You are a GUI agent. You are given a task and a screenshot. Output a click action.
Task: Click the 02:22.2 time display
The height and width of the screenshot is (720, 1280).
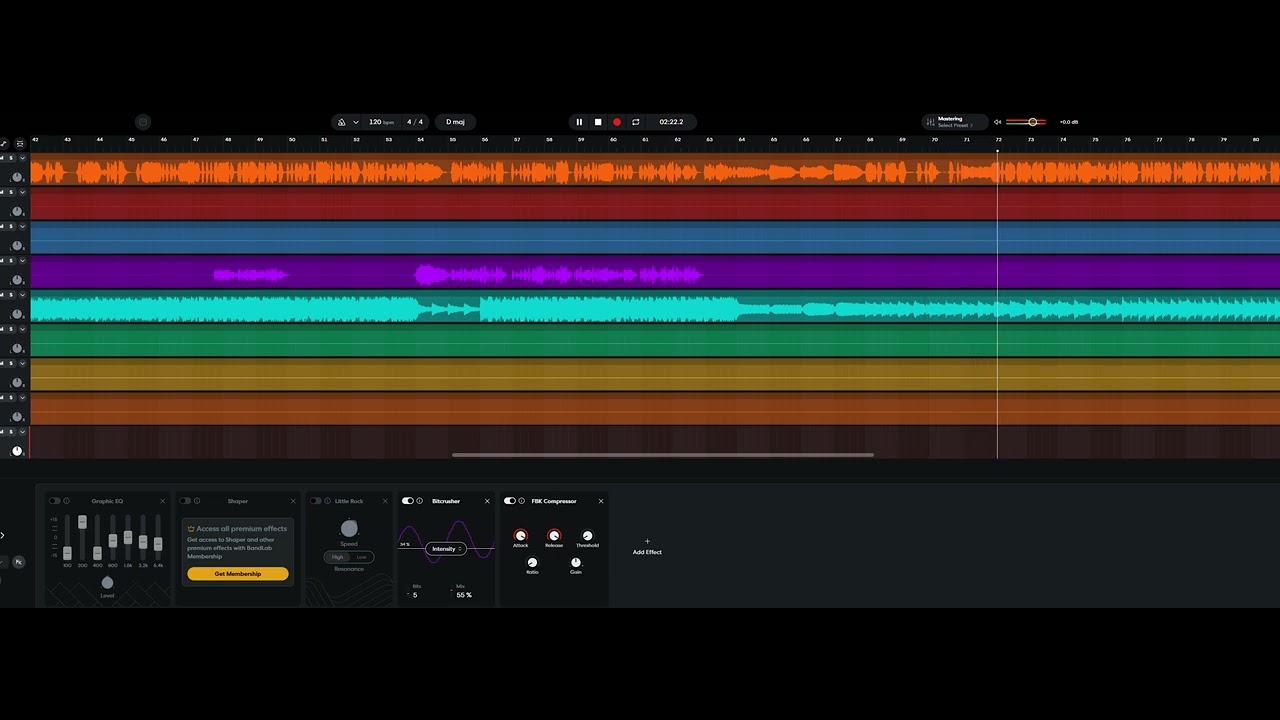pyautogui.click(x=671, y=122)
